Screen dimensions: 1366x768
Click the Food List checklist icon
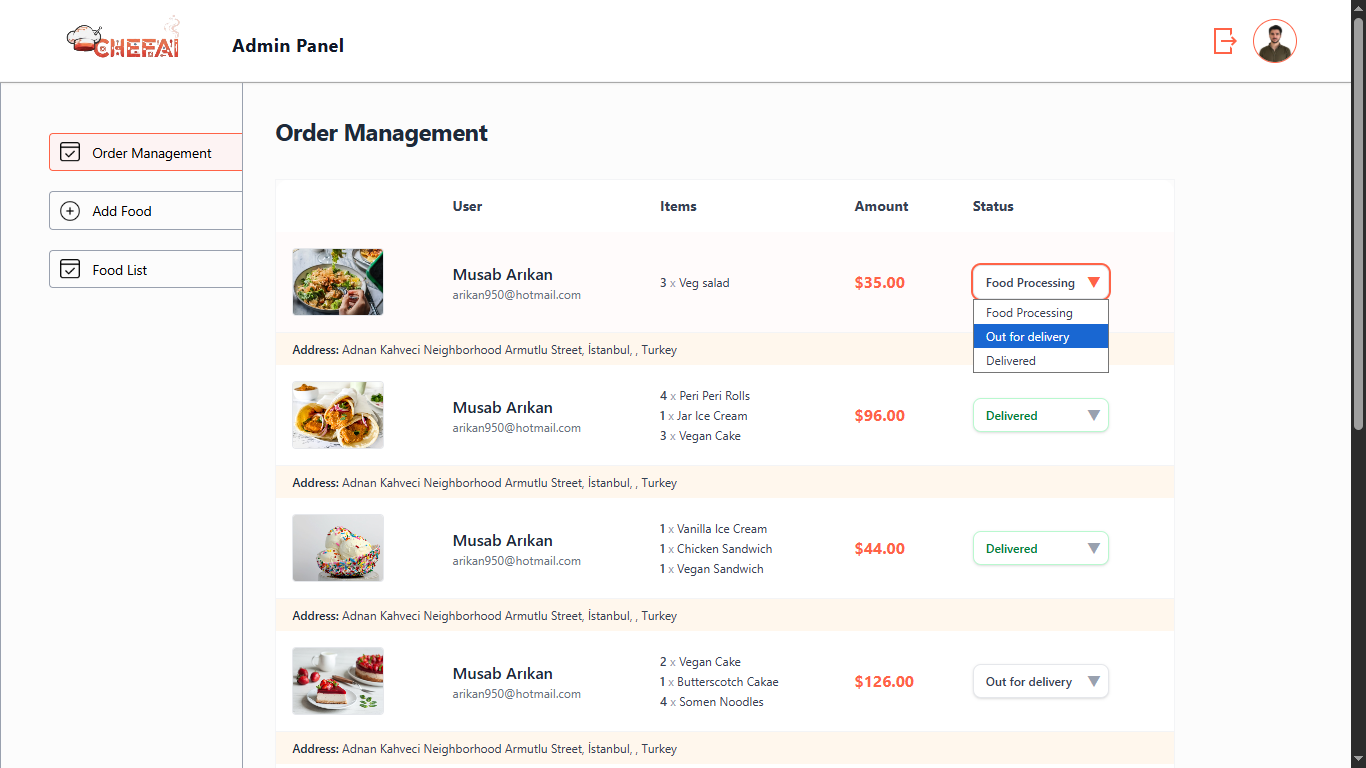click(x=70, y=269)
